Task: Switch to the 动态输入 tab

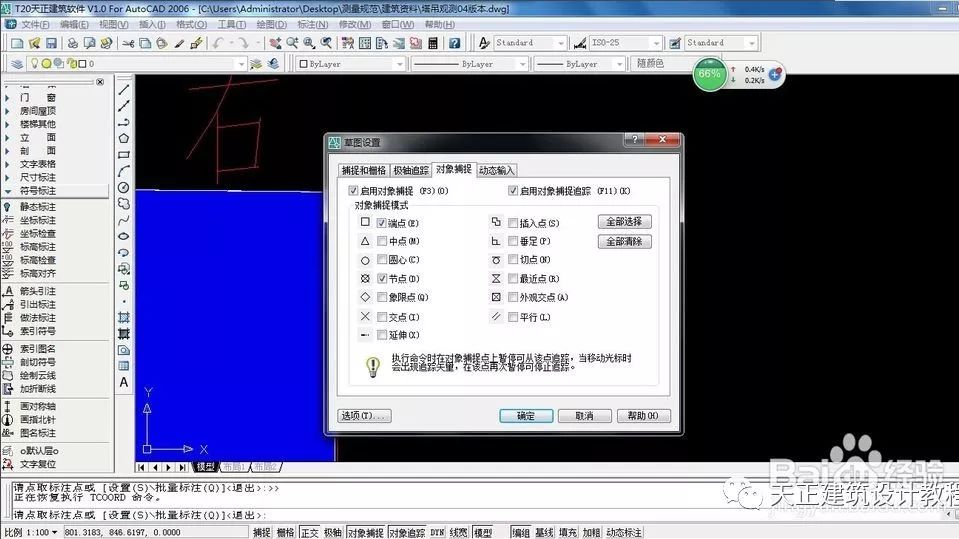Action: (x=497, y=170)
